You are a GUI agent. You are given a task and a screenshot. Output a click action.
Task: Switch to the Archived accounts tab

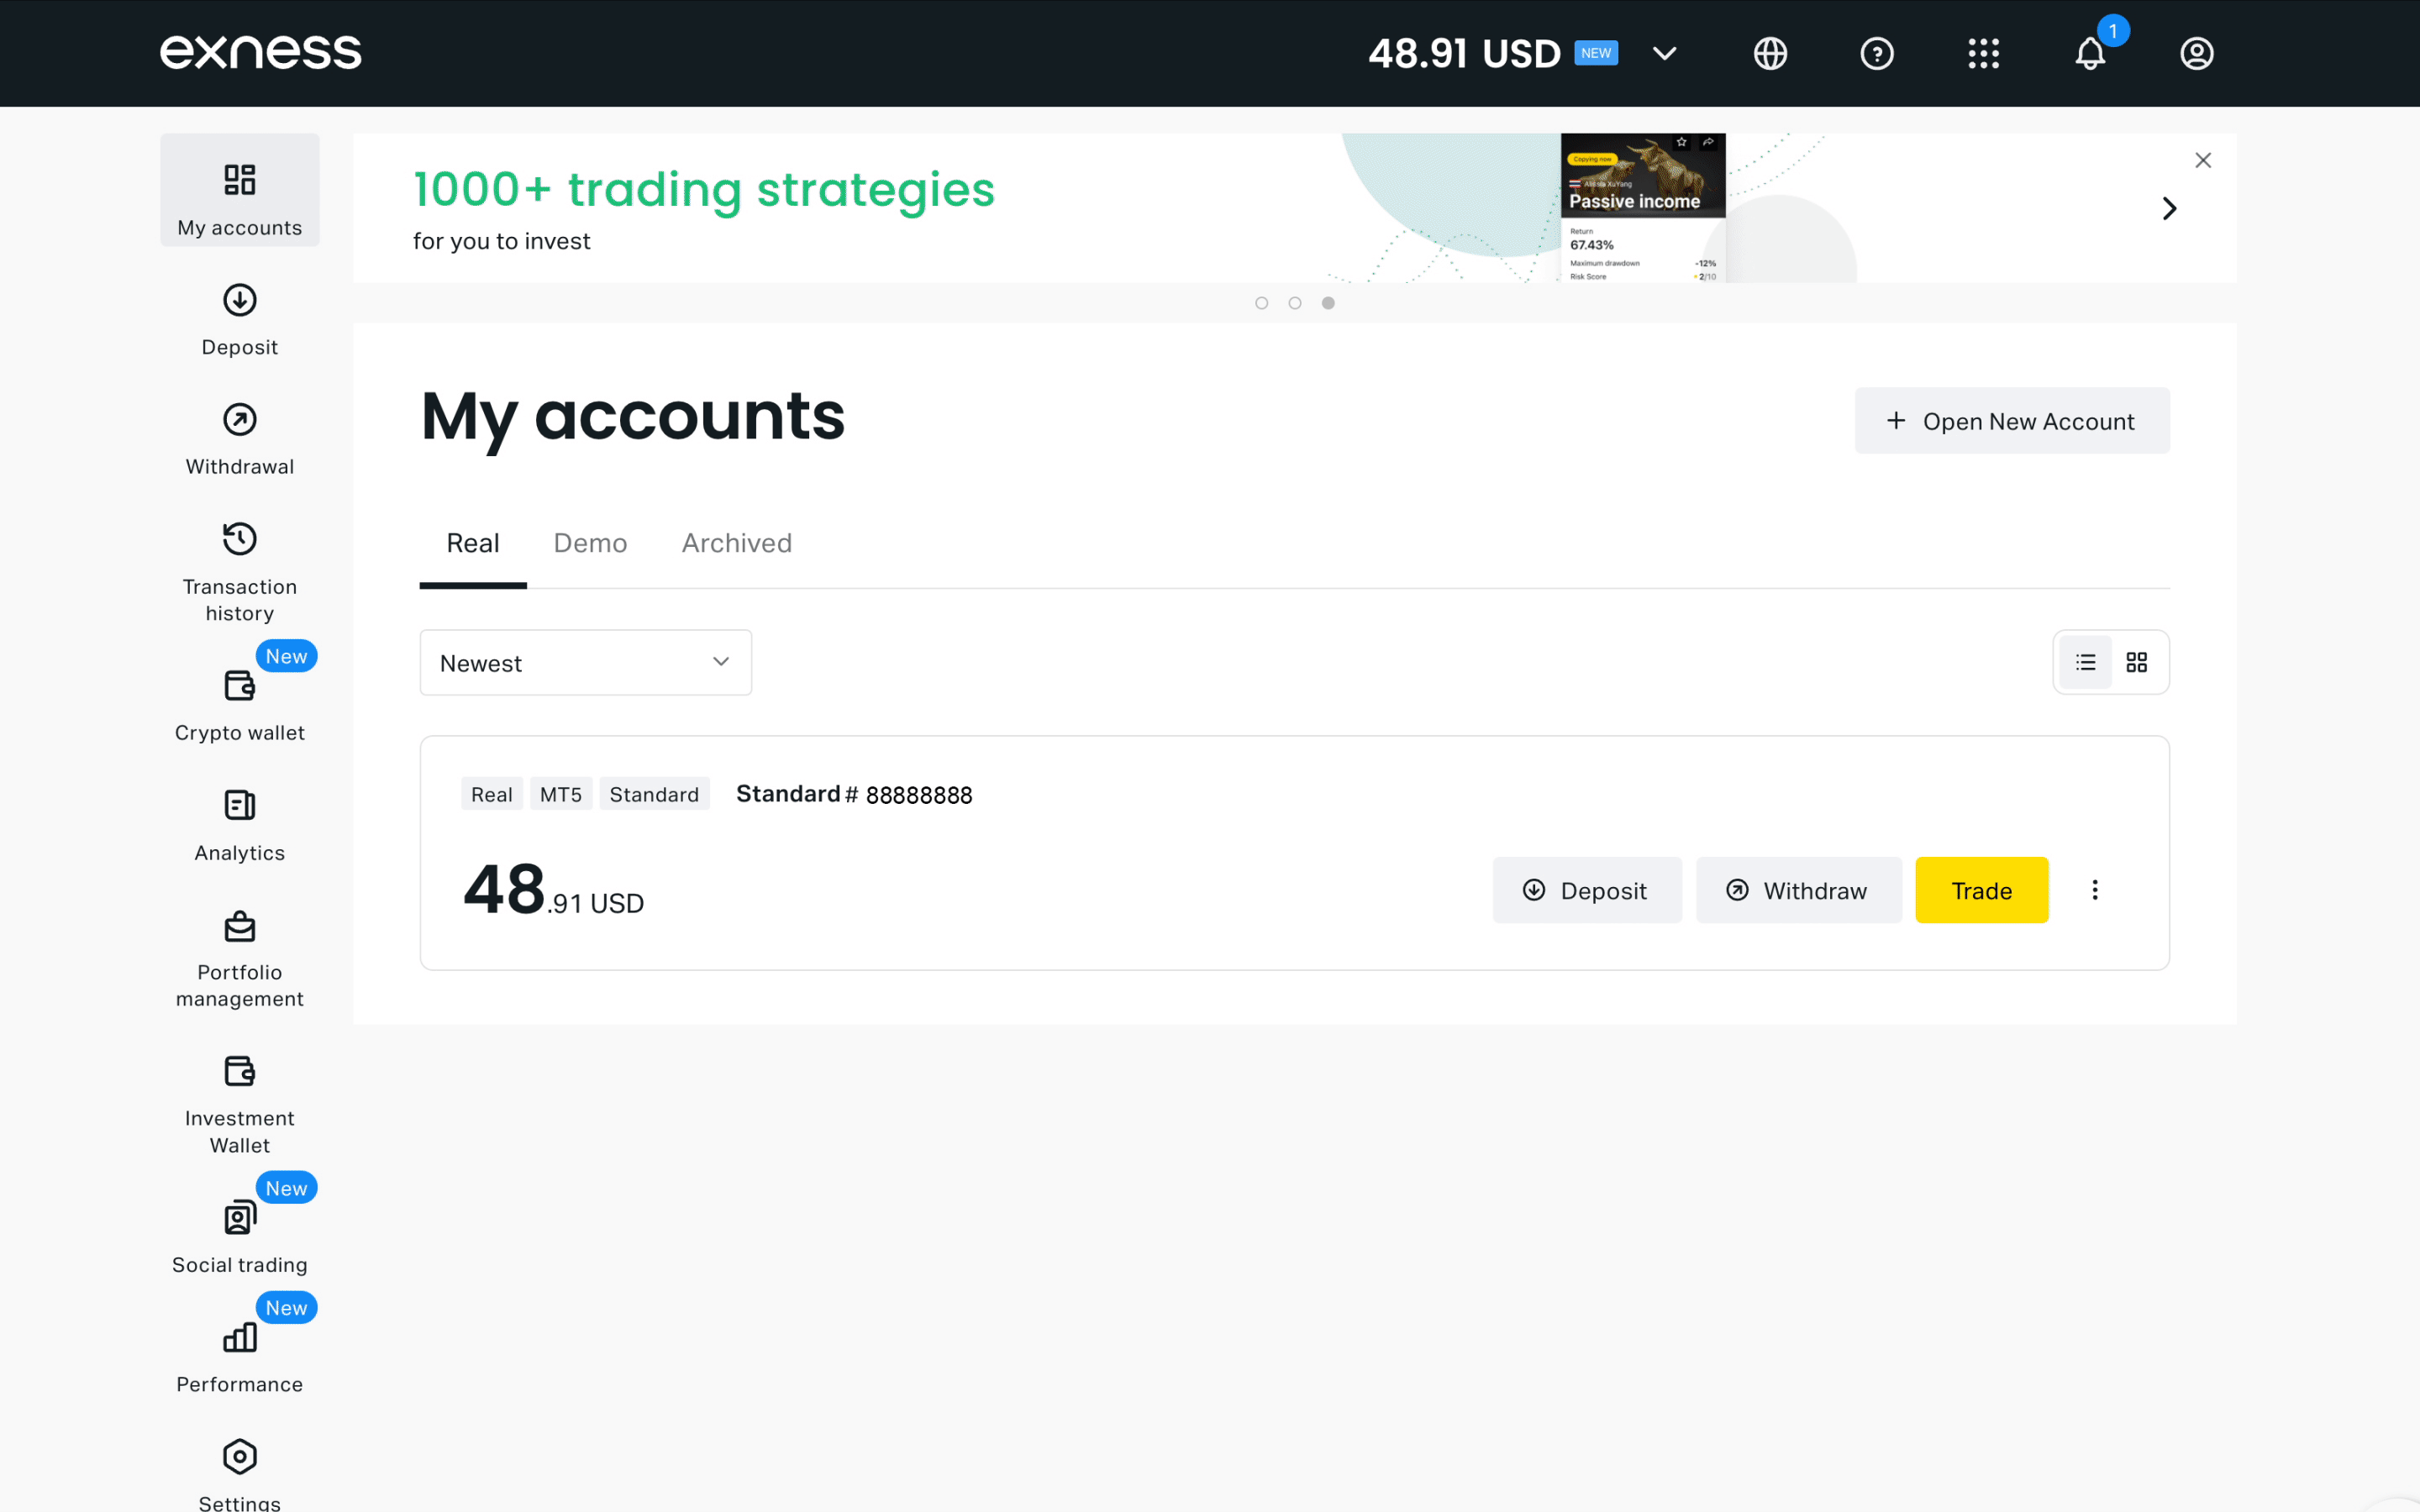pos(737,543)
